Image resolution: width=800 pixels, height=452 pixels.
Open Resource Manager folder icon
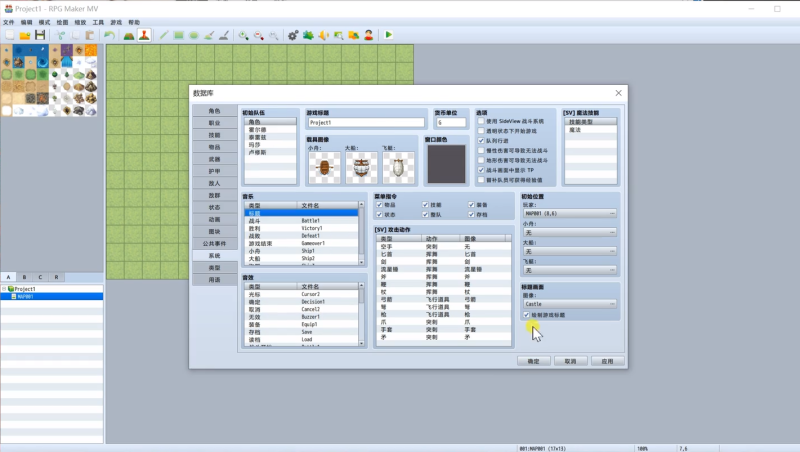click(x=354, y=35)
